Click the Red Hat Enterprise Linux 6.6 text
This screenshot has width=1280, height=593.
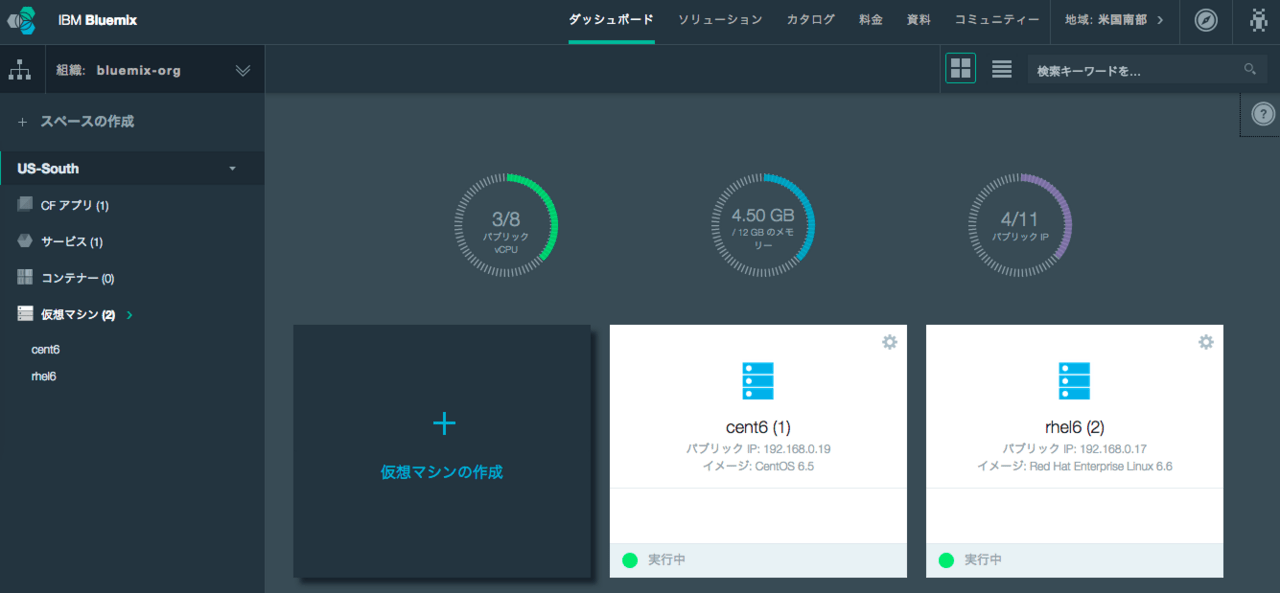coord(1102,467)
